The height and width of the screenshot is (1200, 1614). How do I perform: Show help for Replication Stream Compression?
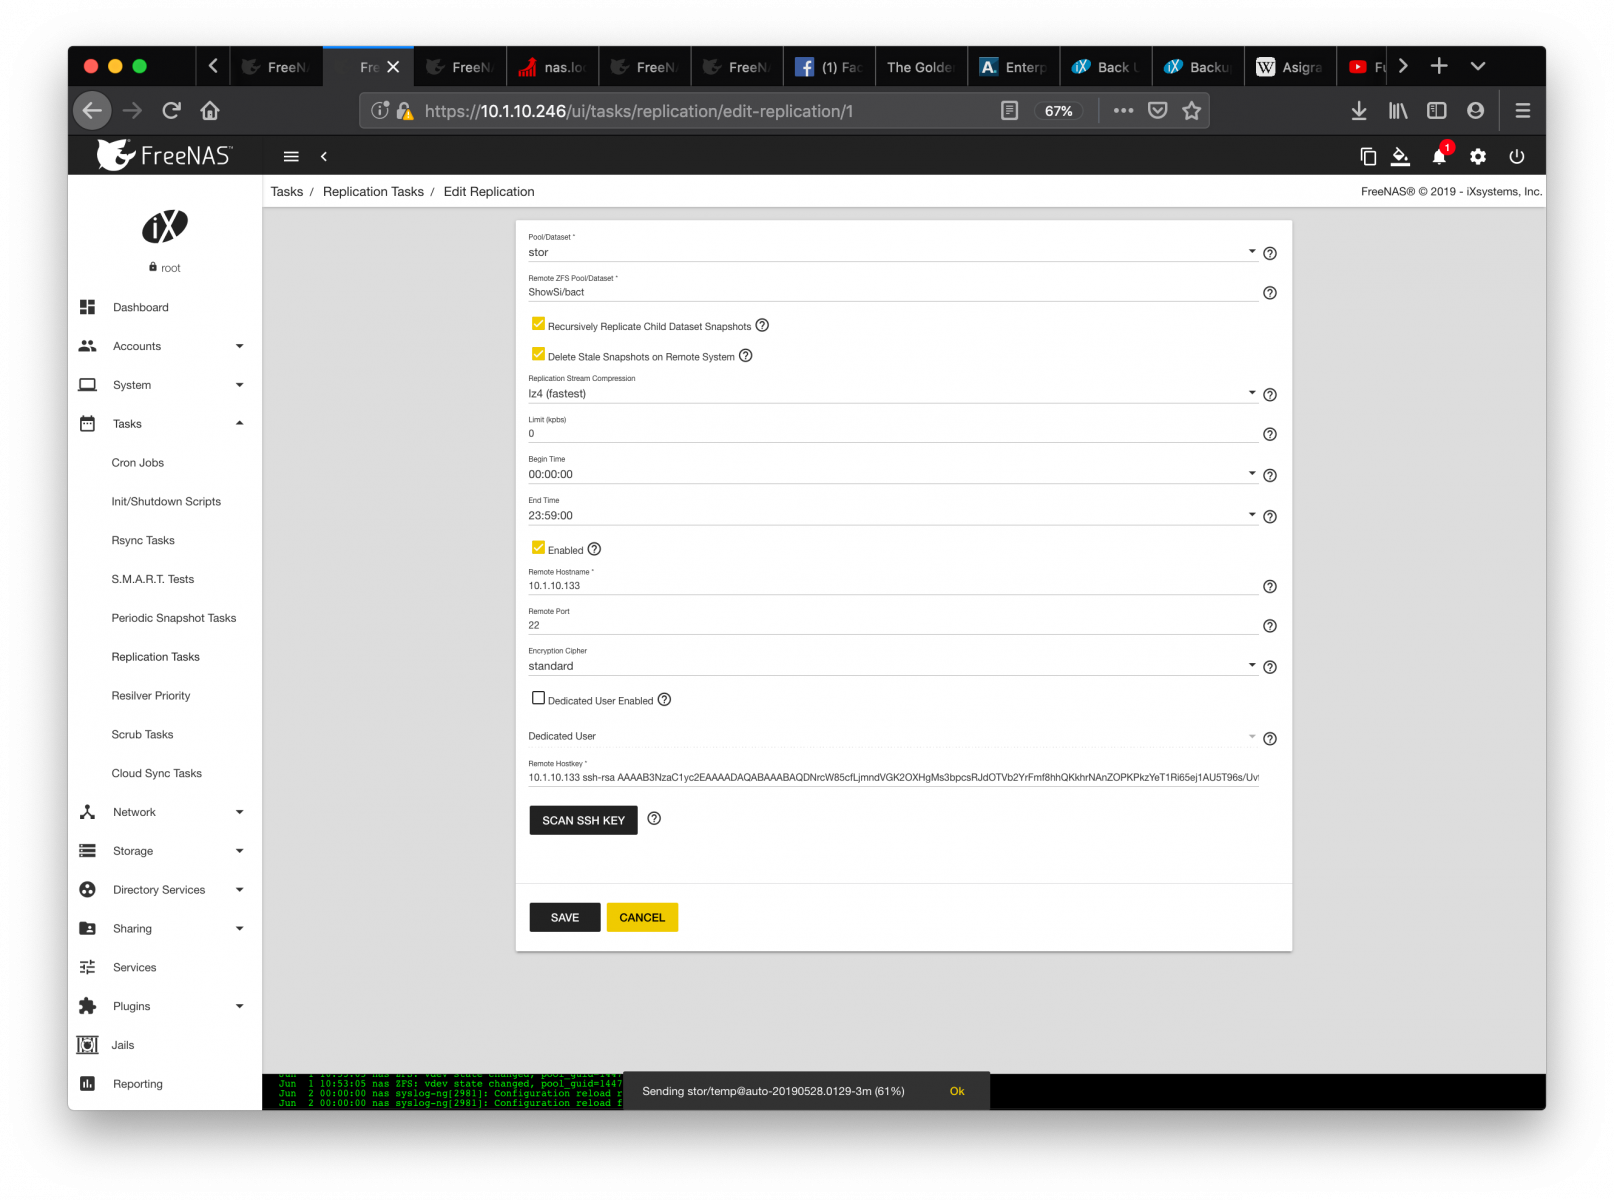tap(1270, 395)
